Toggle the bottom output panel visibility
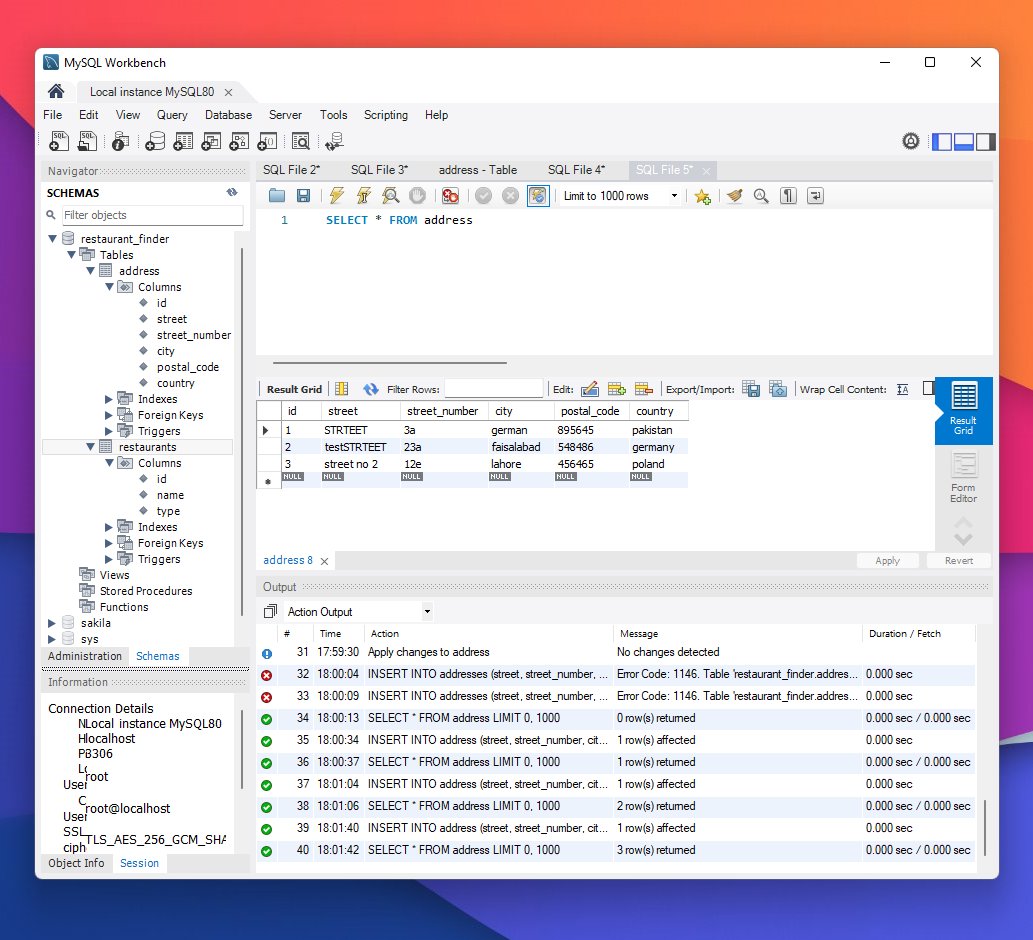 963,142
